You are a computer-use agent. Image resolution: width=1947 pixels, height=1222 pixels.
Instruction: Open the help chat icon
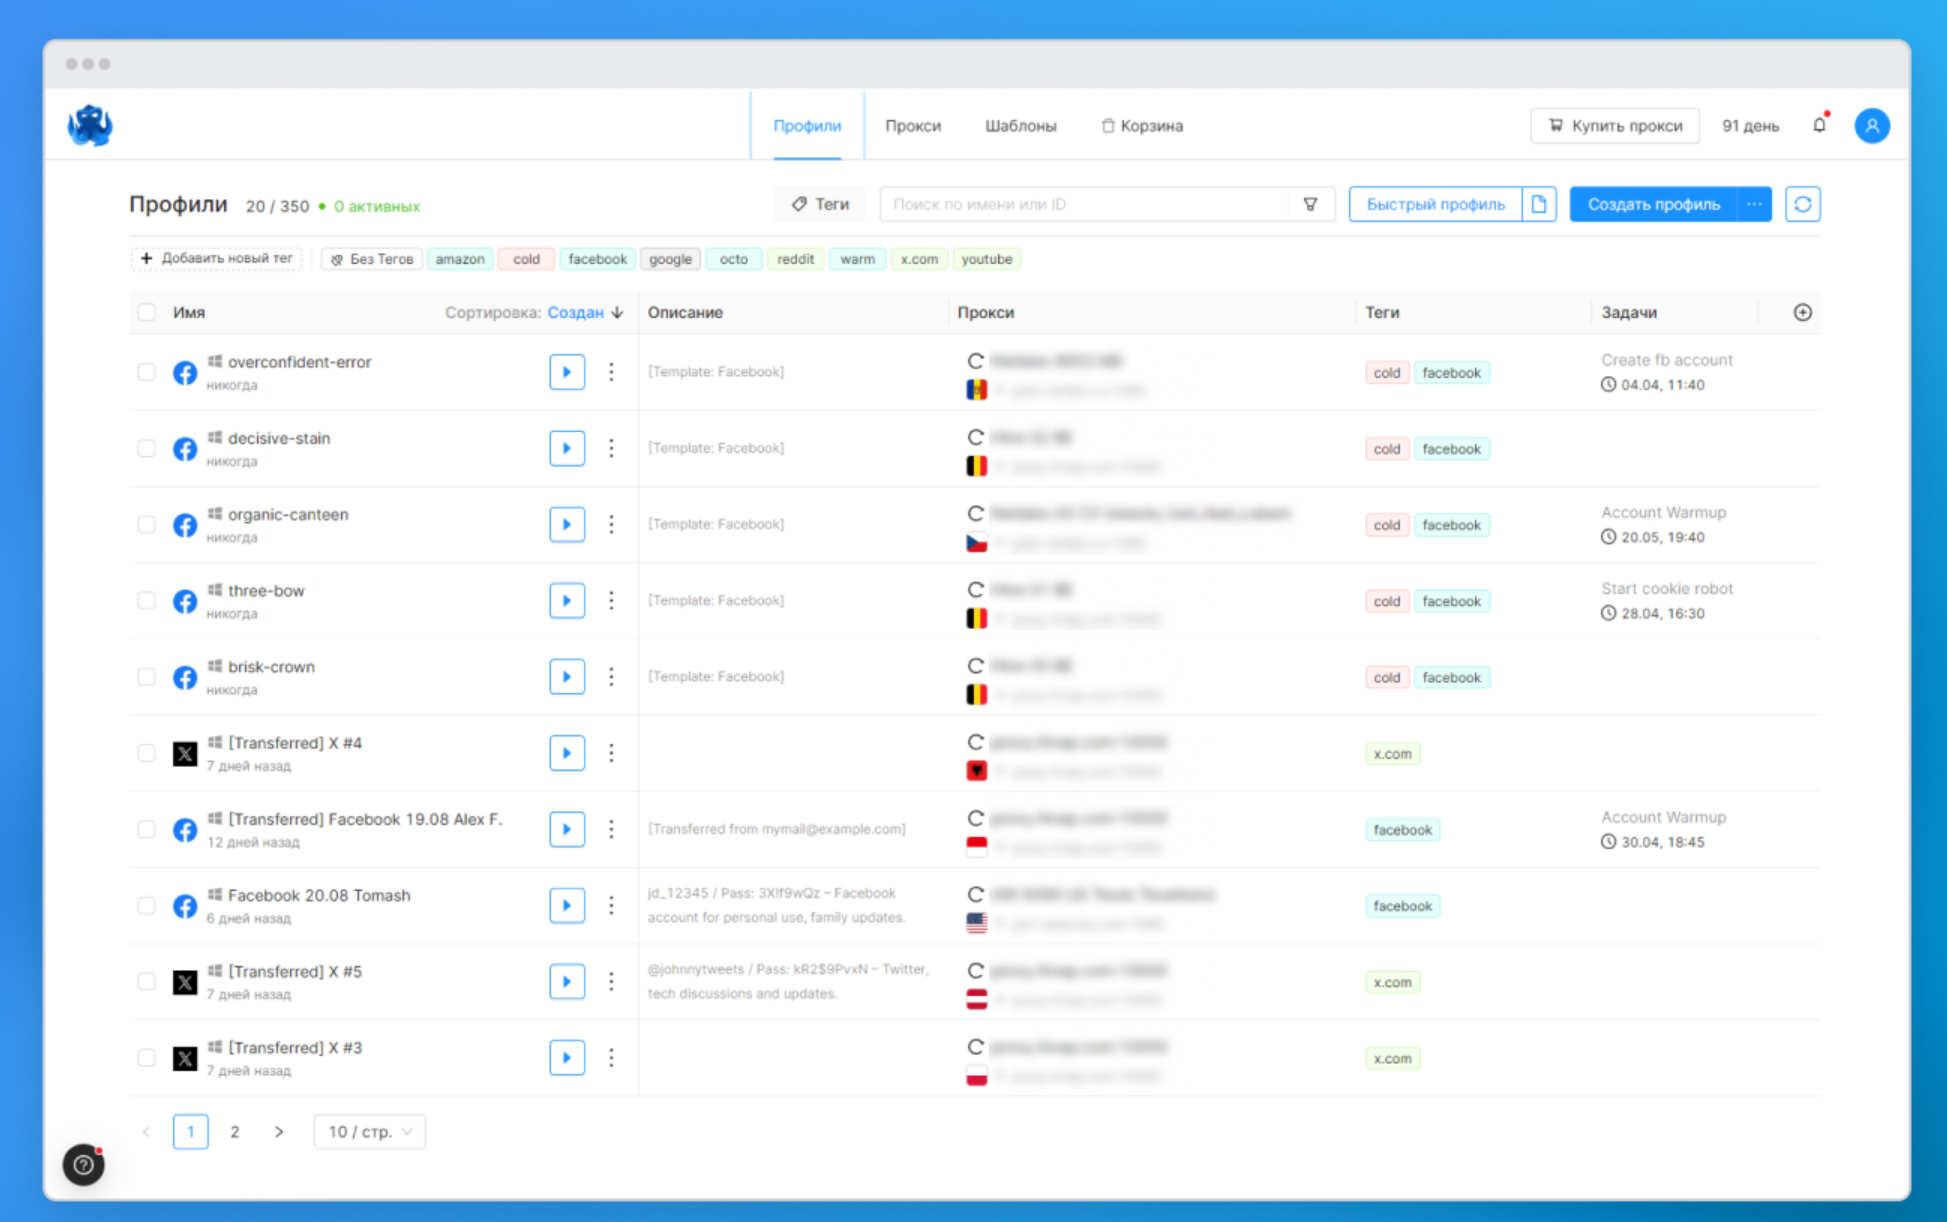(84, 1164)
